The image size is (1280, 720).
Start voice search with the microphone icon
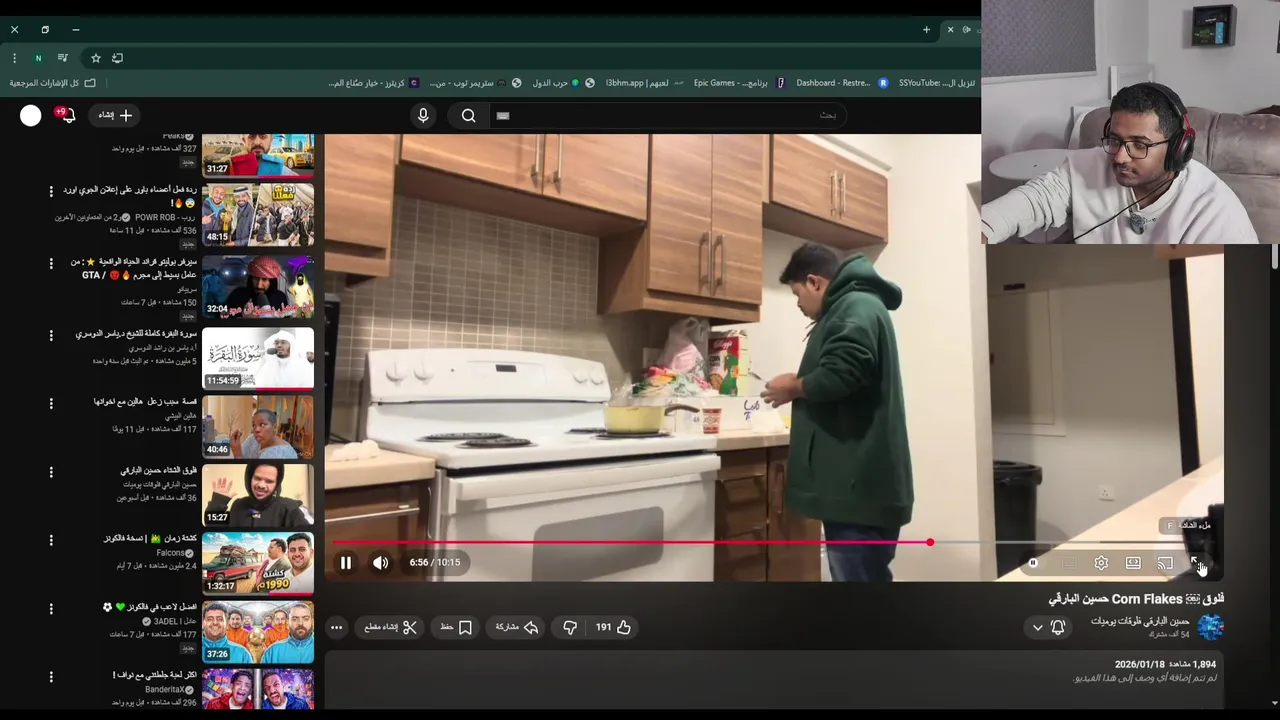(x=423, y=115)
